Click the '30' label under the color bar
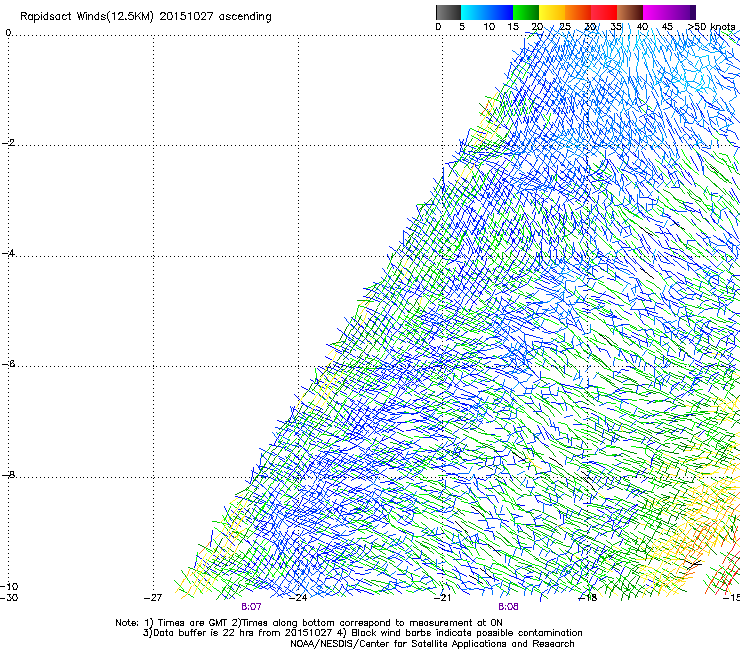The image size is (740, 650). (590, 27)
